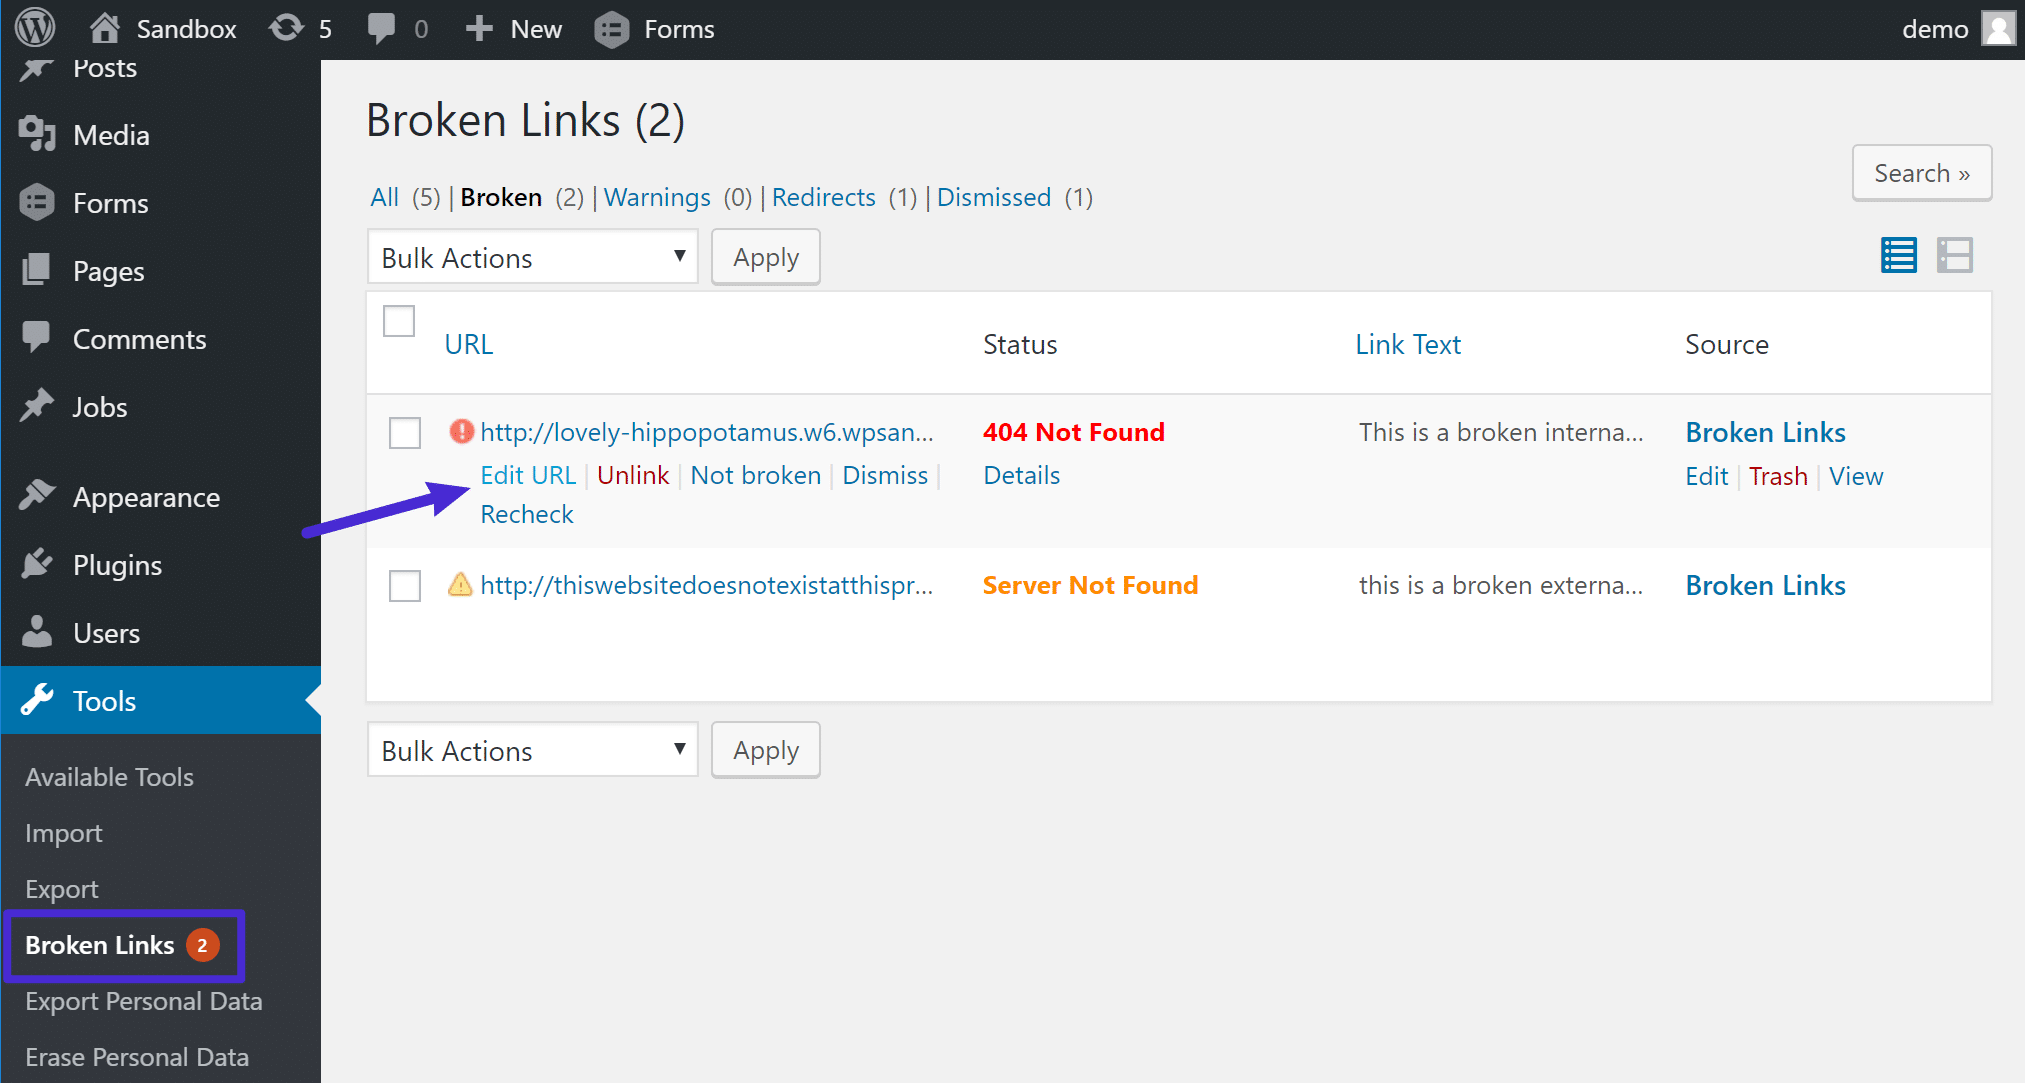Click the grid view icon top right
Image resolution: width=2025 pixels, height=1083 pixels.
(x=1957, y=254)
